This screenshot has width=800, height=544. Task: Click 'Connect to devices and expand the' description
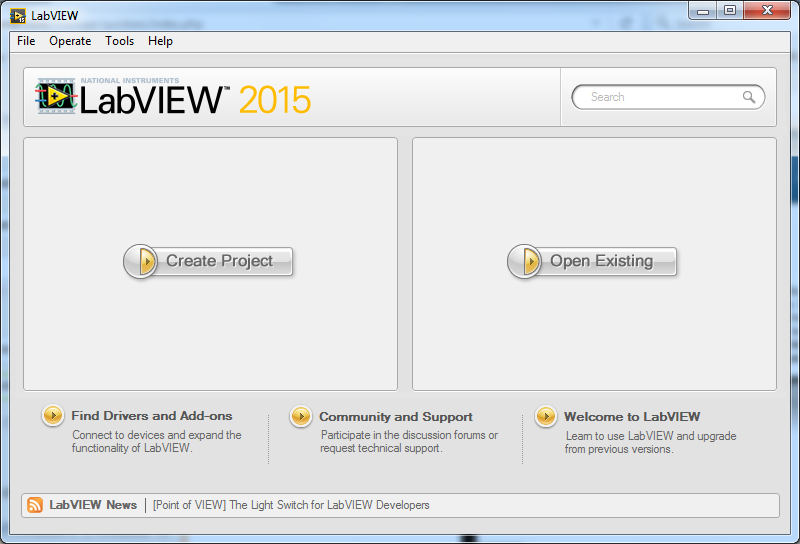157,435
